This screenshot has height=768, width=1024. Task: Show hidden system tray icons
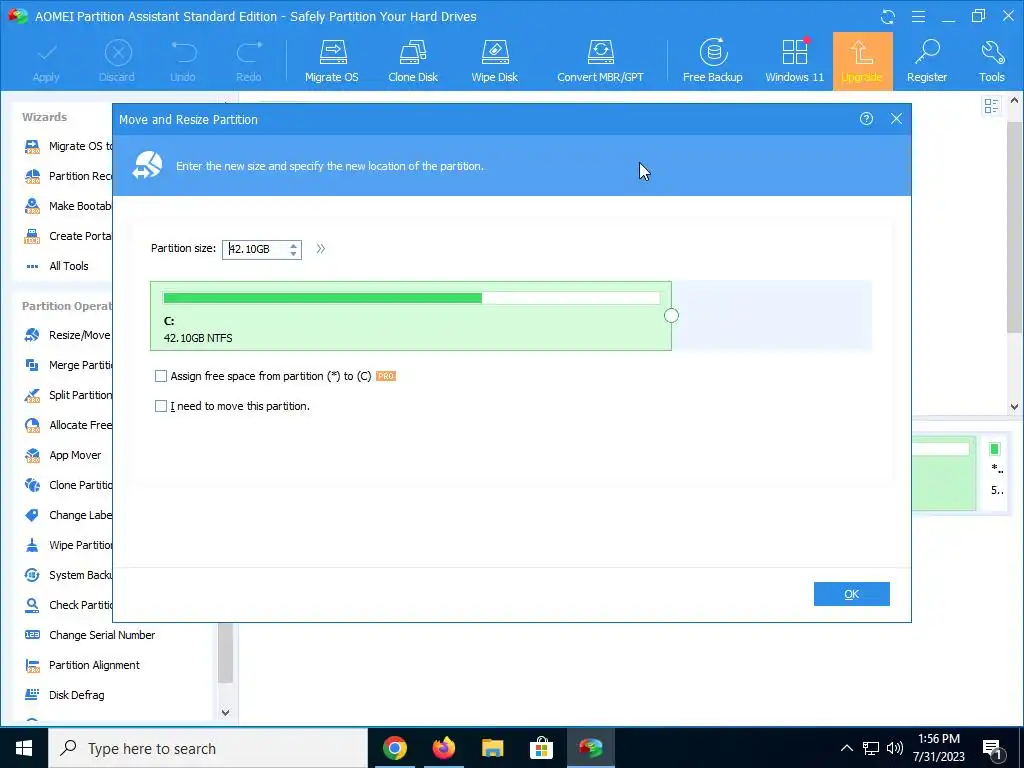[x=846, y=748]
